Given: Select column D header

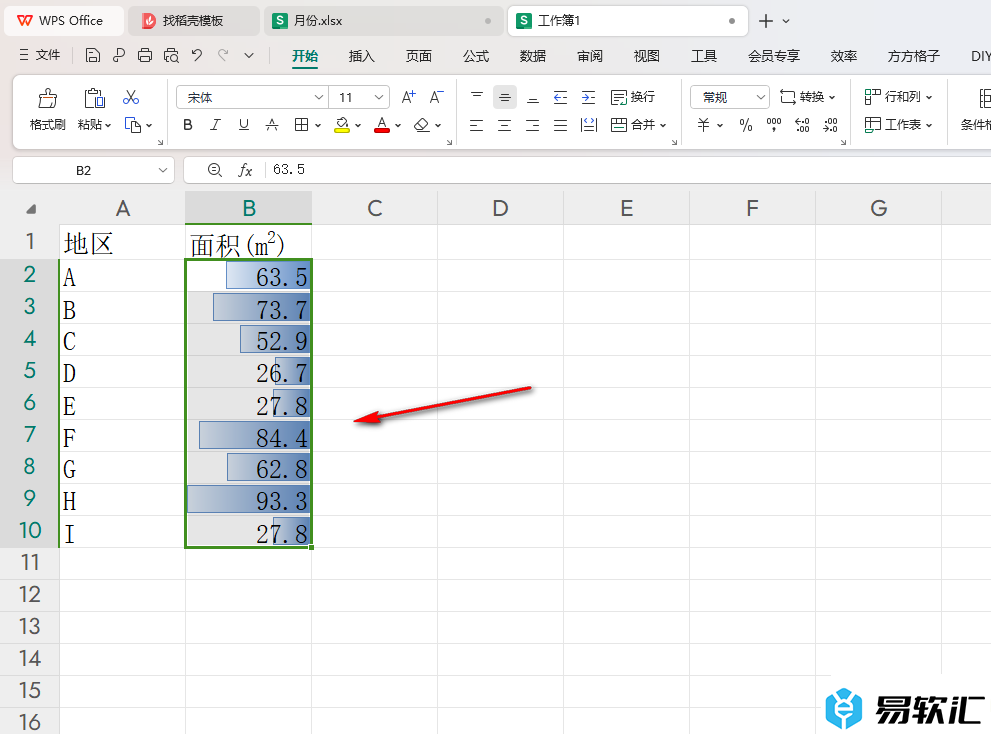Looking at the screenshot, I should tap(500, 208).
